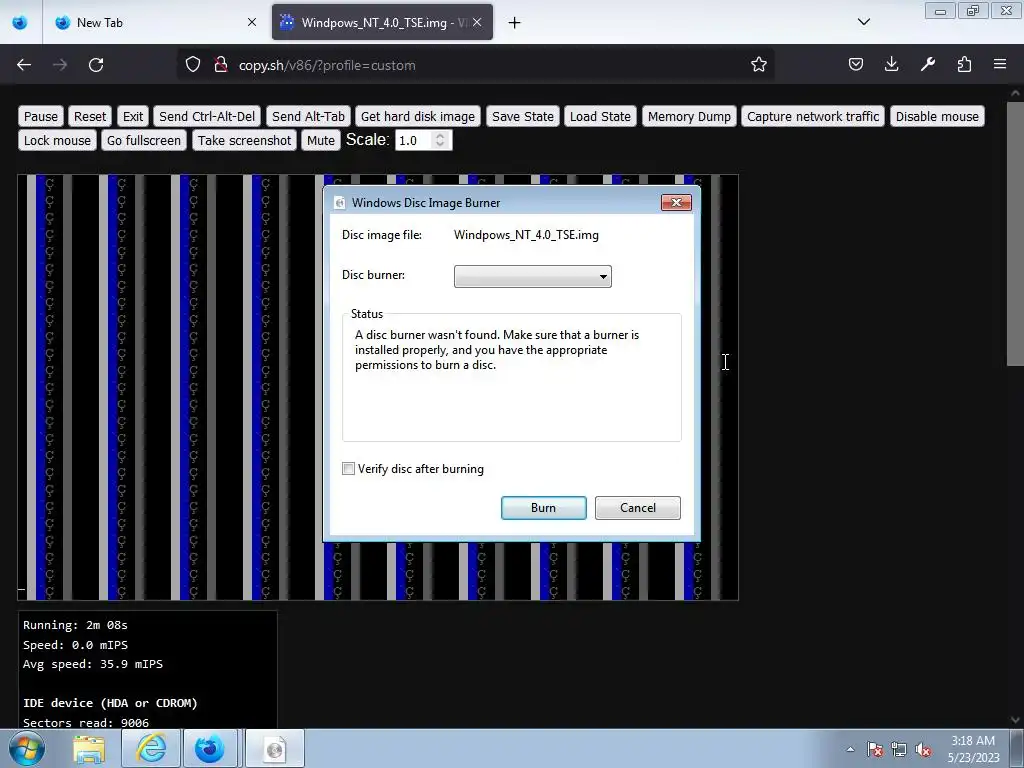
Task: Open the wrench developer tools icon
Action: click(x=927, y=65)
